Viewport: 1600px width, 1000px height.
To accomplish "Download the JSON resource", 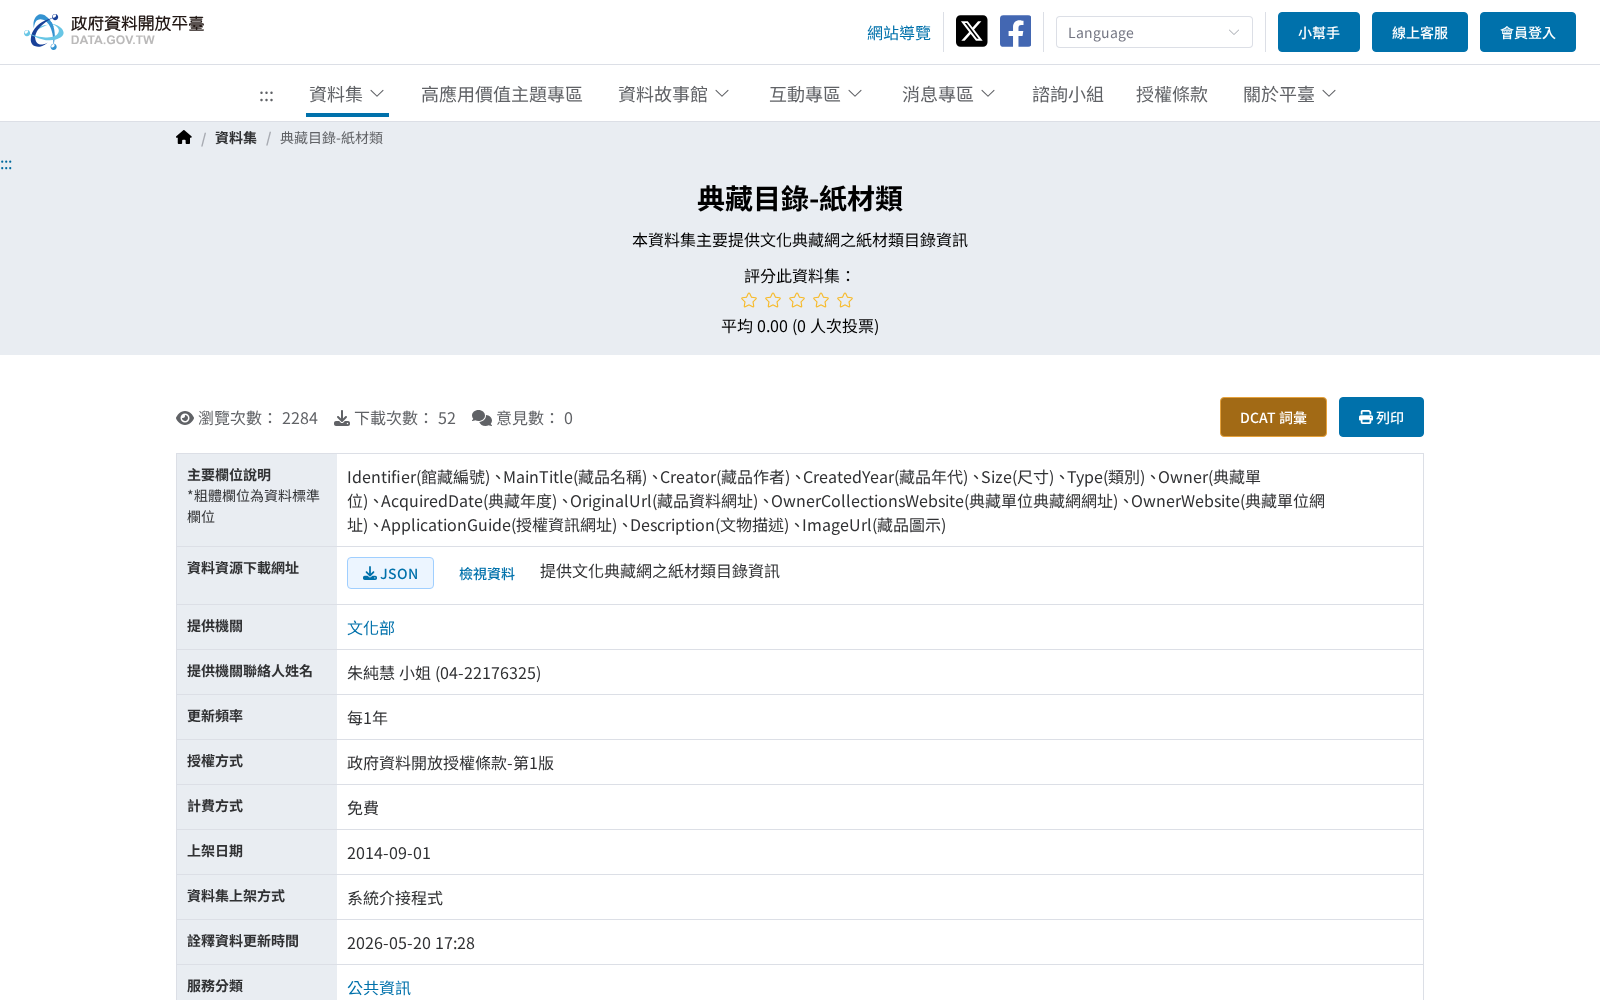I will [x=390, y=573].
